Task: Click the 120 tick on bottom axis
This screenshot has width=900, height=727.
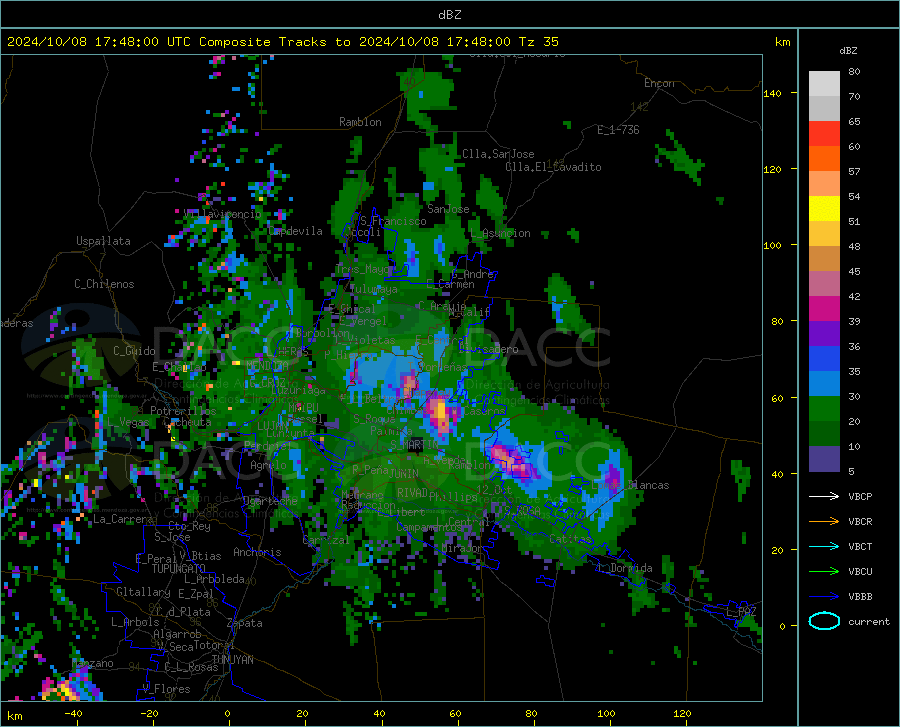Action: [x=682, y=713]
